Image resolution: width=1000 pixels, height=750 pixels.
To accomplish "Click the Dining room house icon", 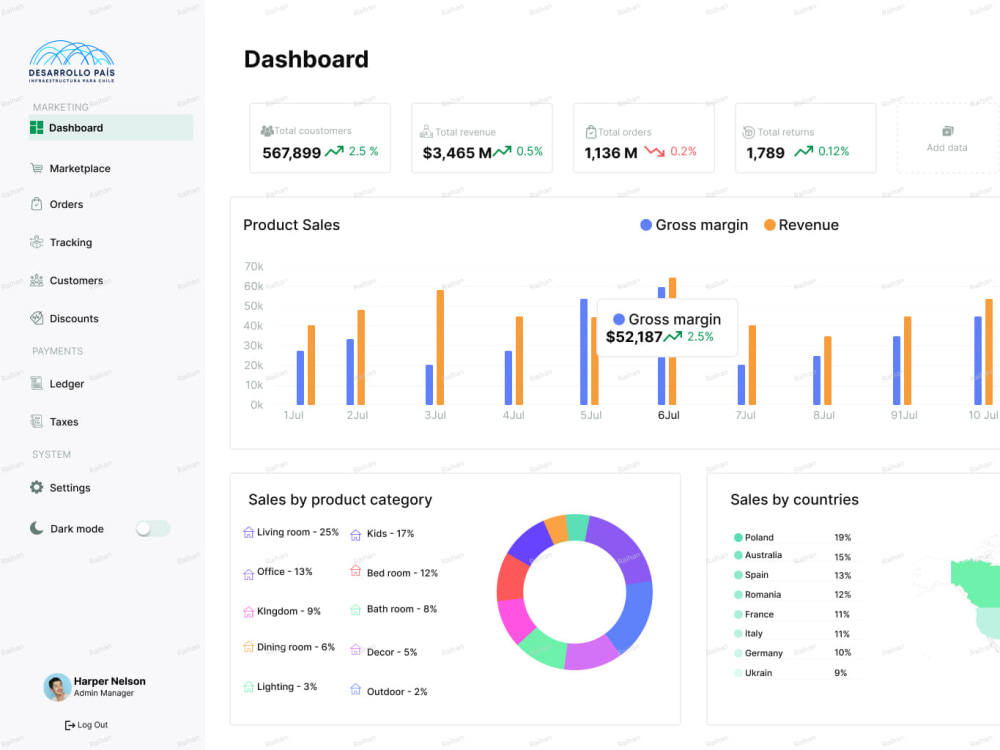I will 249,647.
